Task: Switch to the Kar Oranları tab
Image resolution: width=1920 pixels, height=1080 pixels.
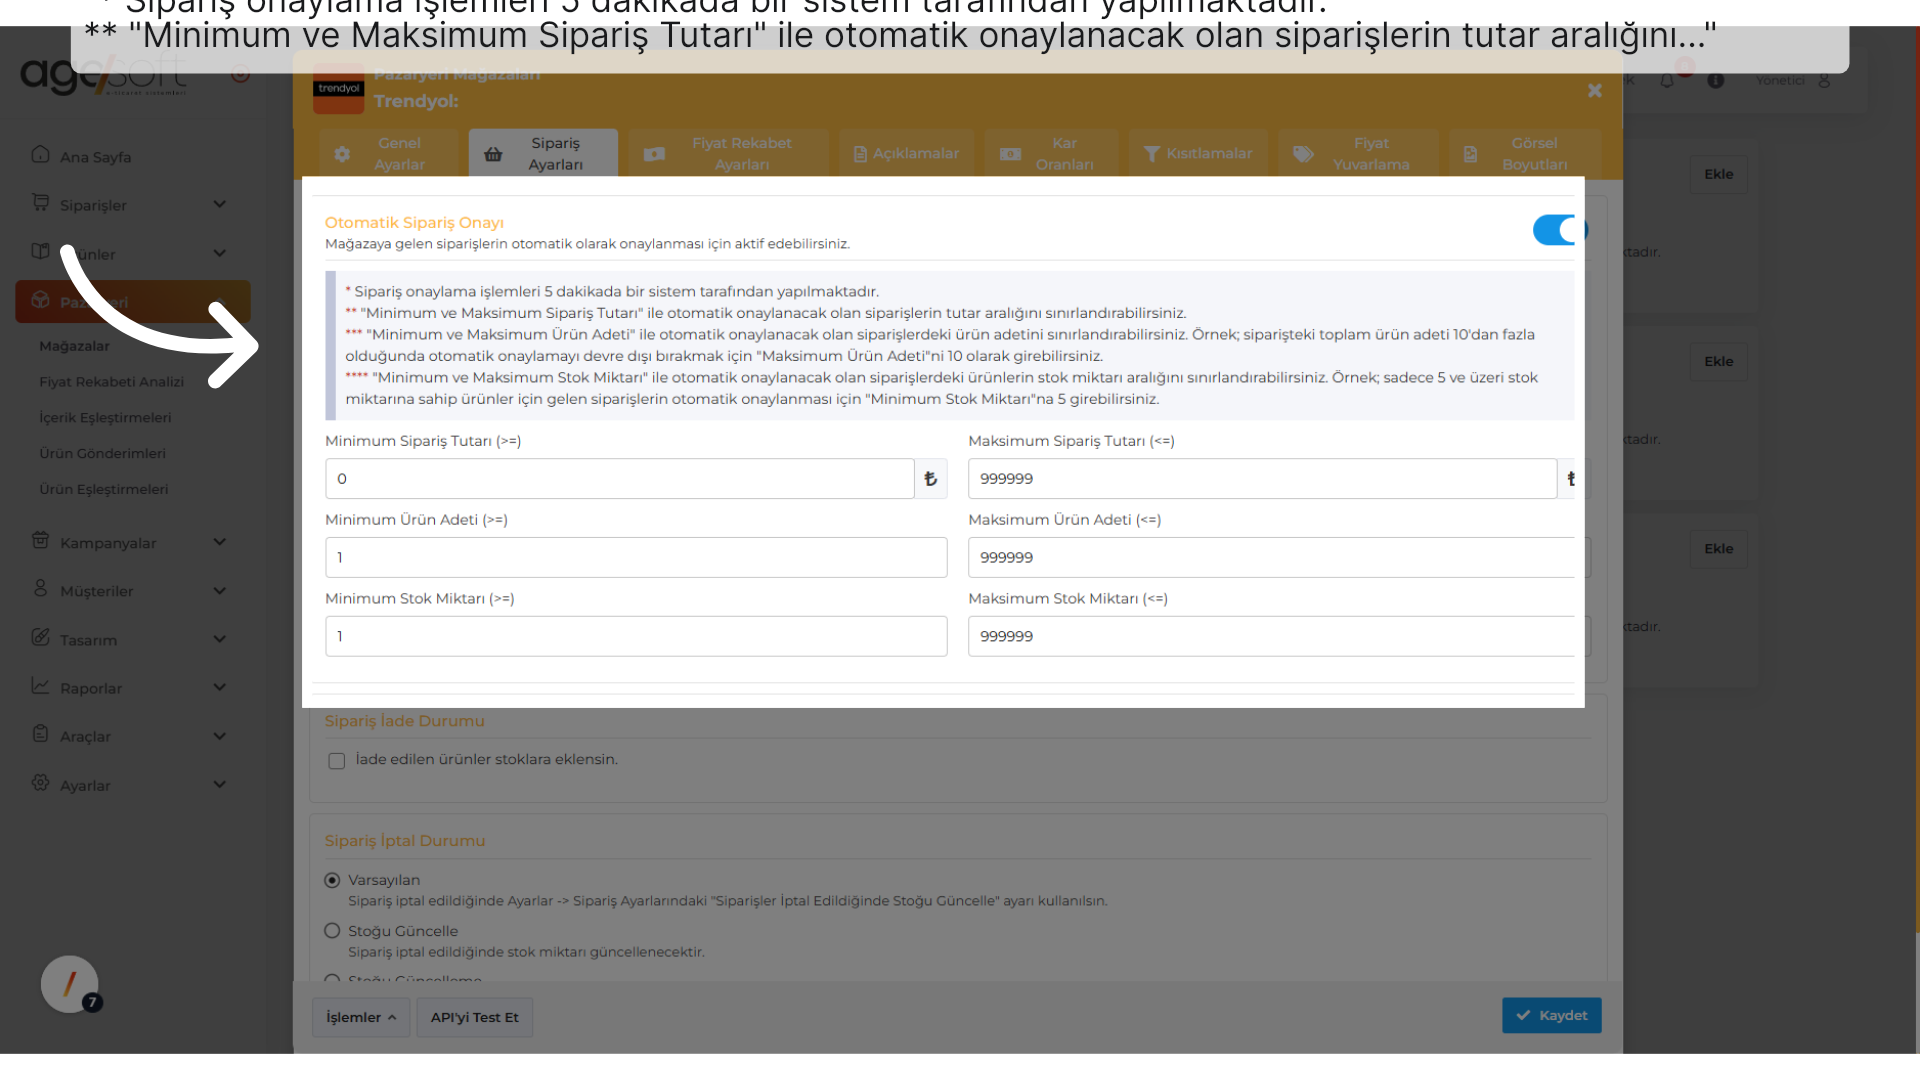Action: tap(1051, 154)
